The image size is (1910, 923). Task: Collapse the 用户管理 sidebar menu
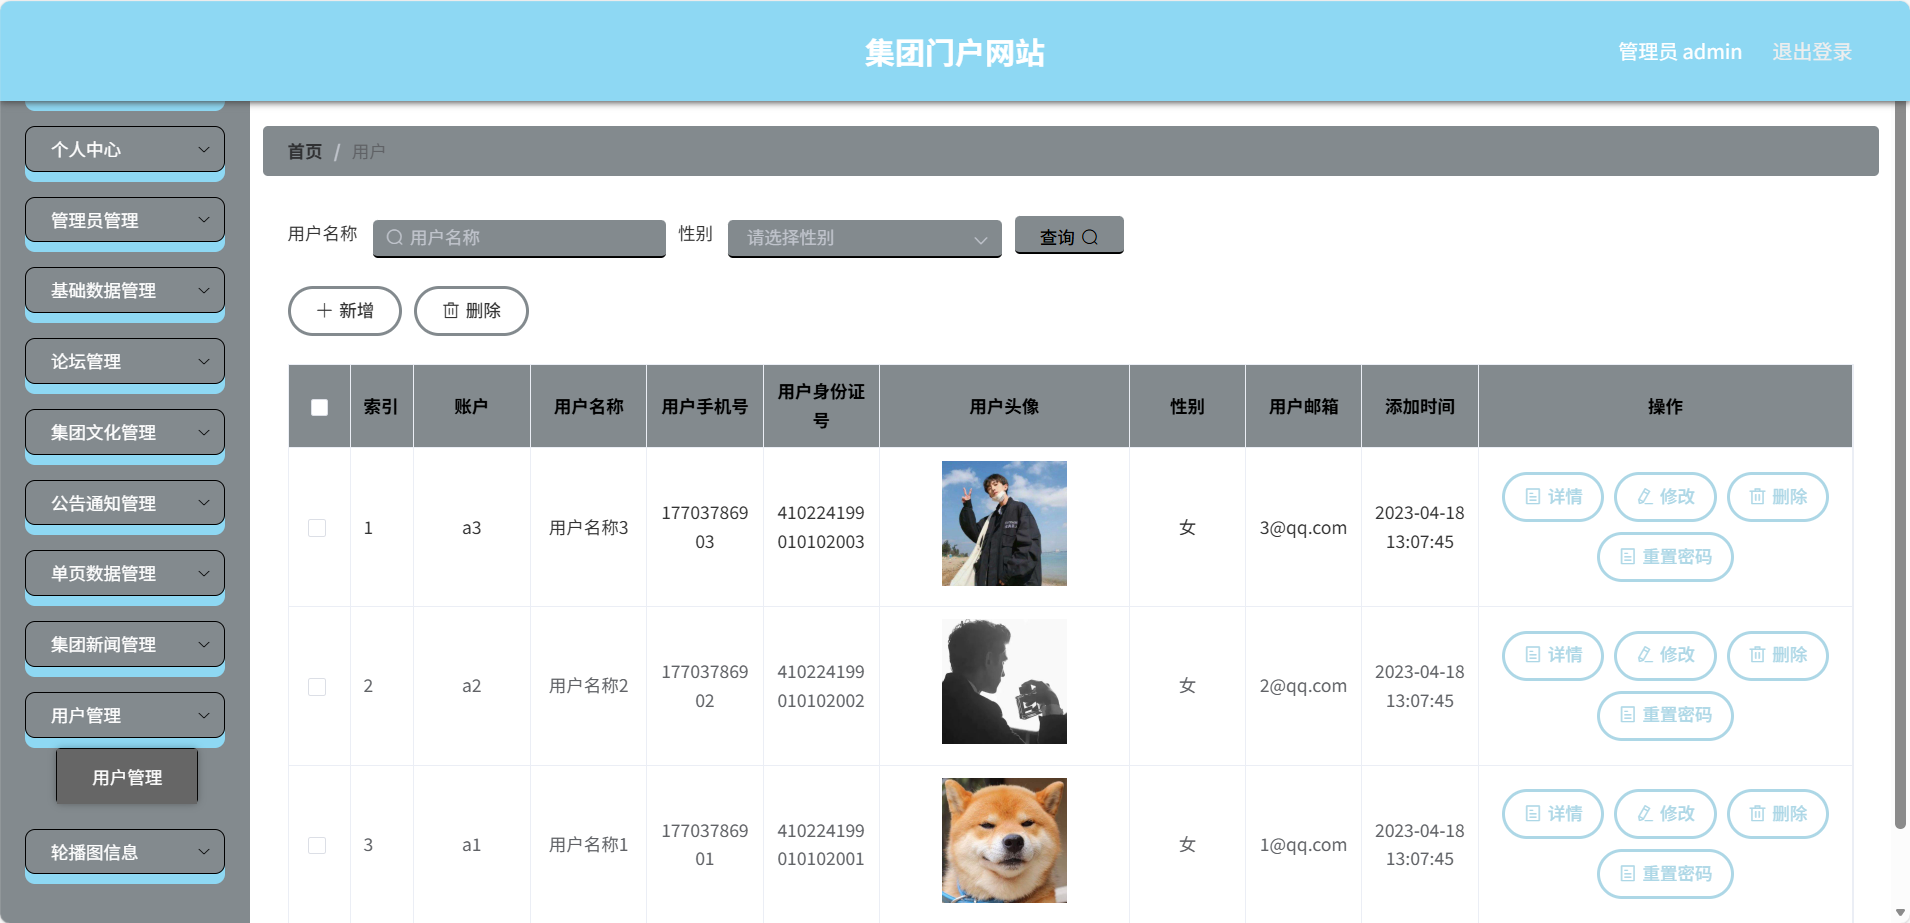(125, 715)
